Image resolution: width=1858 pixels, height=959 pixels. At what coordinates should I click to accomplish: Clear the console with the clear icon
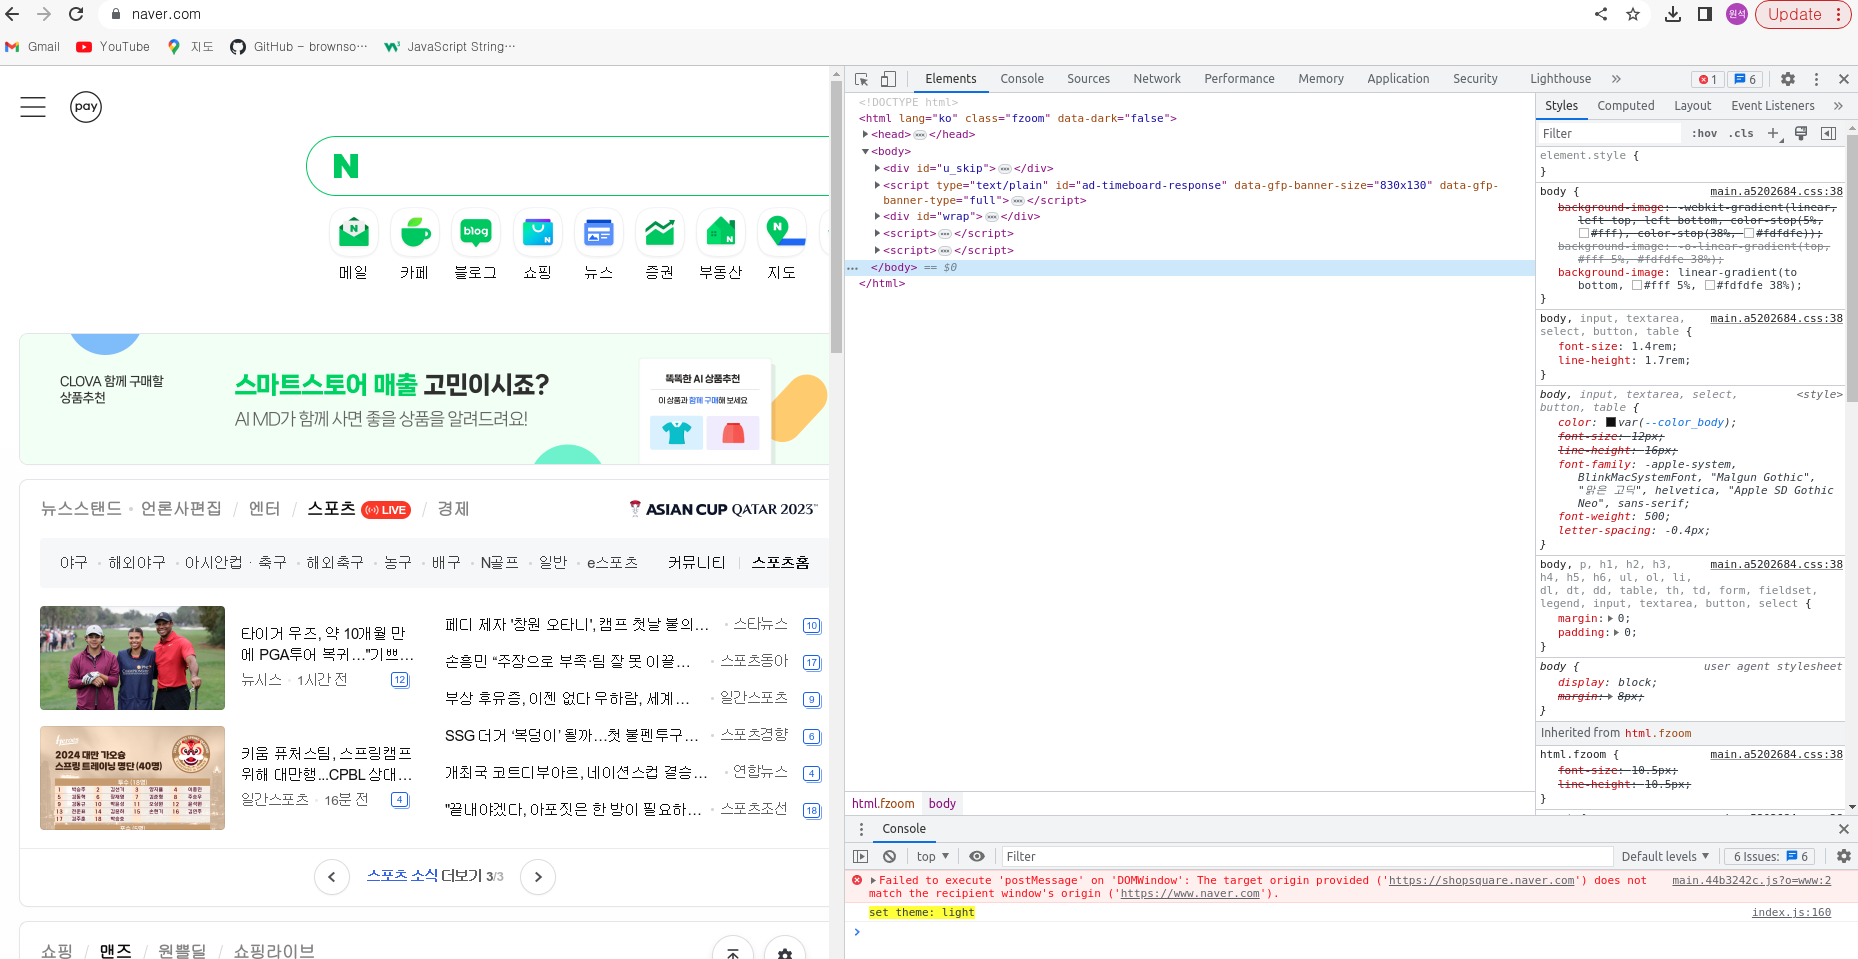pos(889,856)
